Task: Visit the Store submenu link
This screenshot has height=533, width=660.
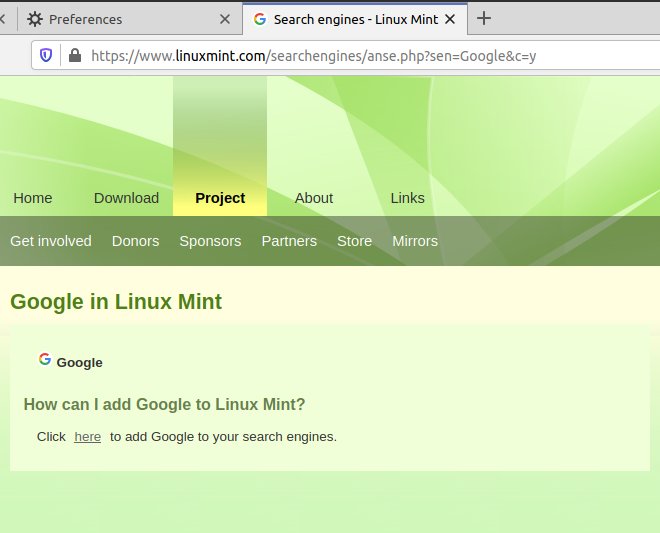Action: pos(354,241)
